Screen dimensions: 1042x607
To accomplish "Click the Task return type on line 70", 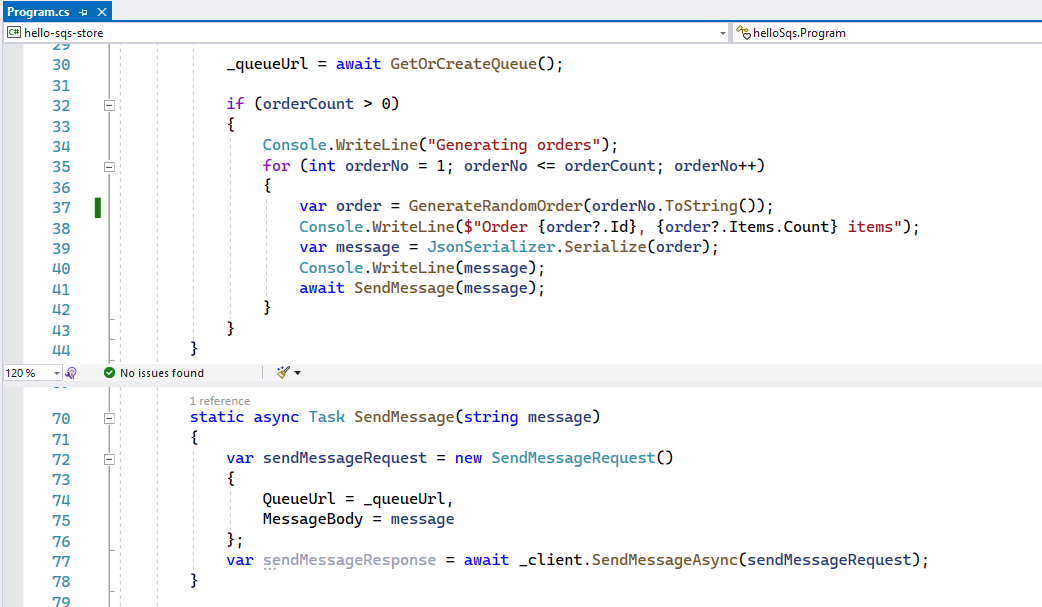I will (326, 417).
